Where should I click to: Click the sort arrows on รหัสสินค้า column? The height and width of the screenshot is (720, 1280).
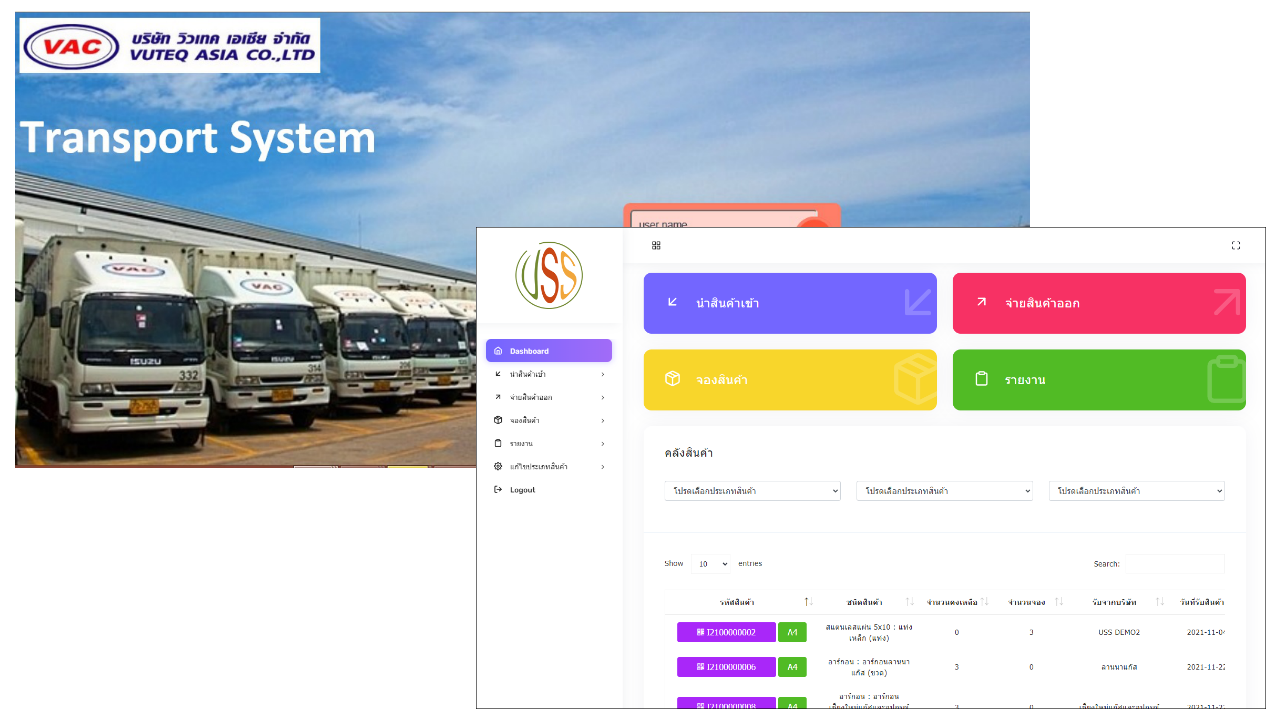(x=809, y=602)
